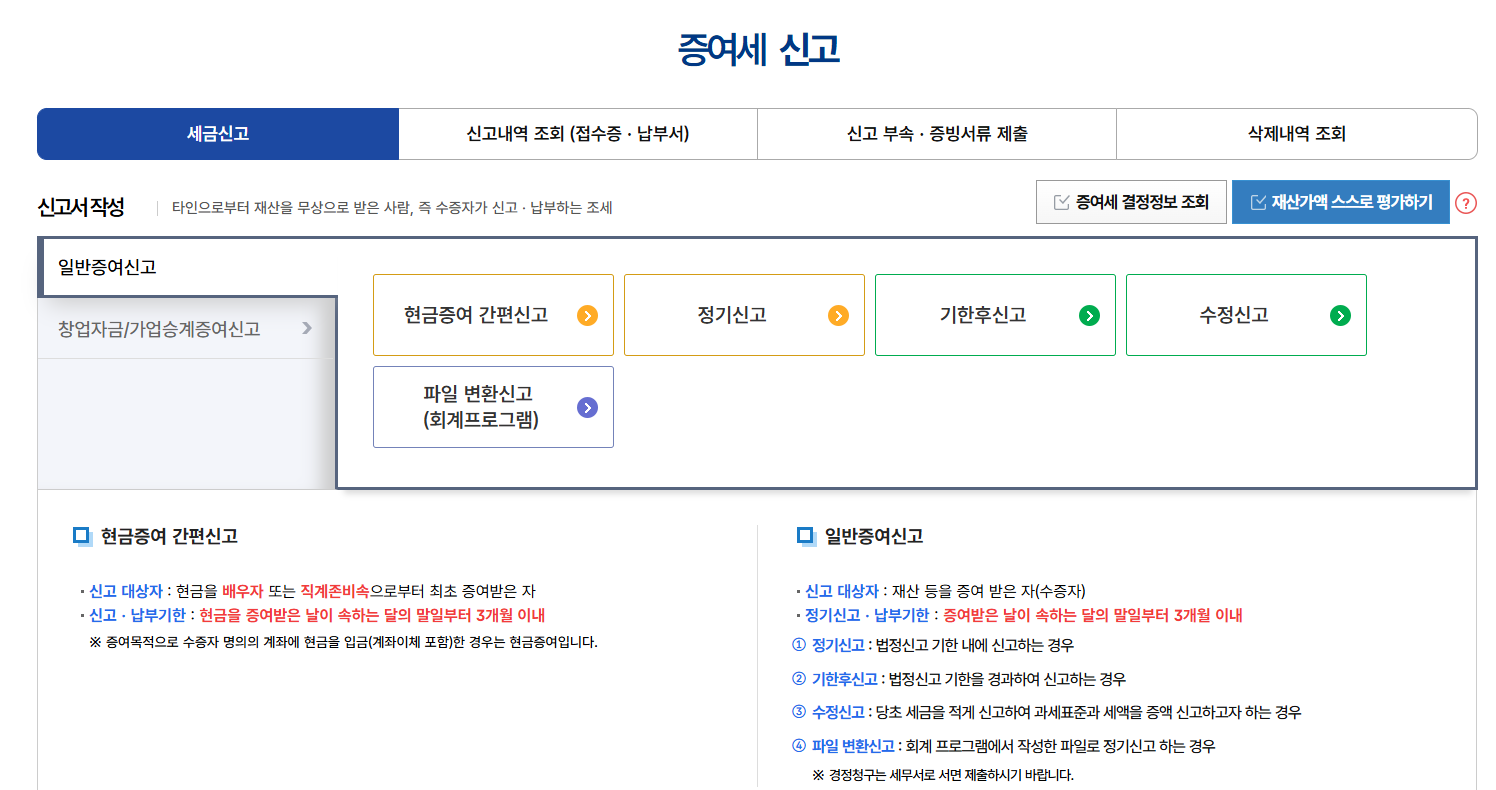1496x790 pixels.
Task: Click the green arrow icon on 기한후신고 card
Action: [x=1091, y=315]
